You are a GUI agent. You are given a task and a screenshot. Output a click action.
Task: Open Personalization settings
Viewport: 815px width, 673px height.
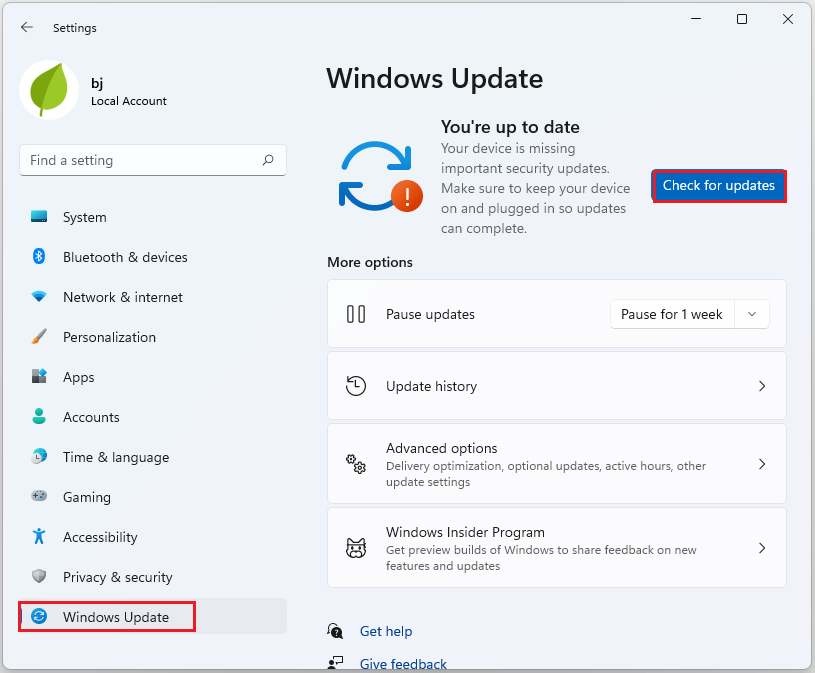pyautogui.click(x=153, y=337)
